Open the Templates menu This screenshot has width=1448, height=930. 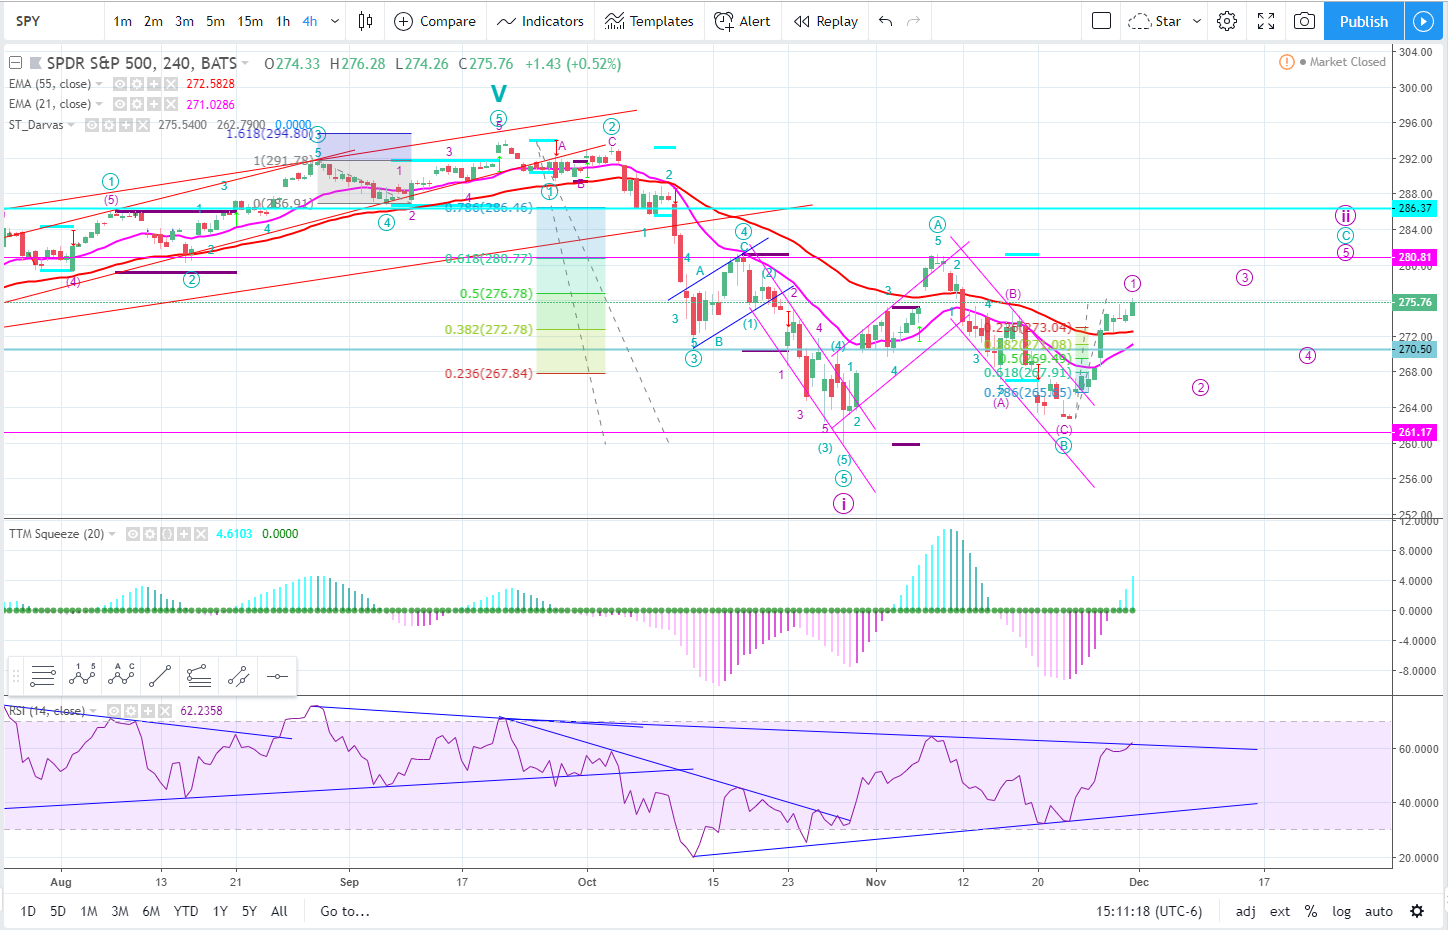click(x=650, y=21)
